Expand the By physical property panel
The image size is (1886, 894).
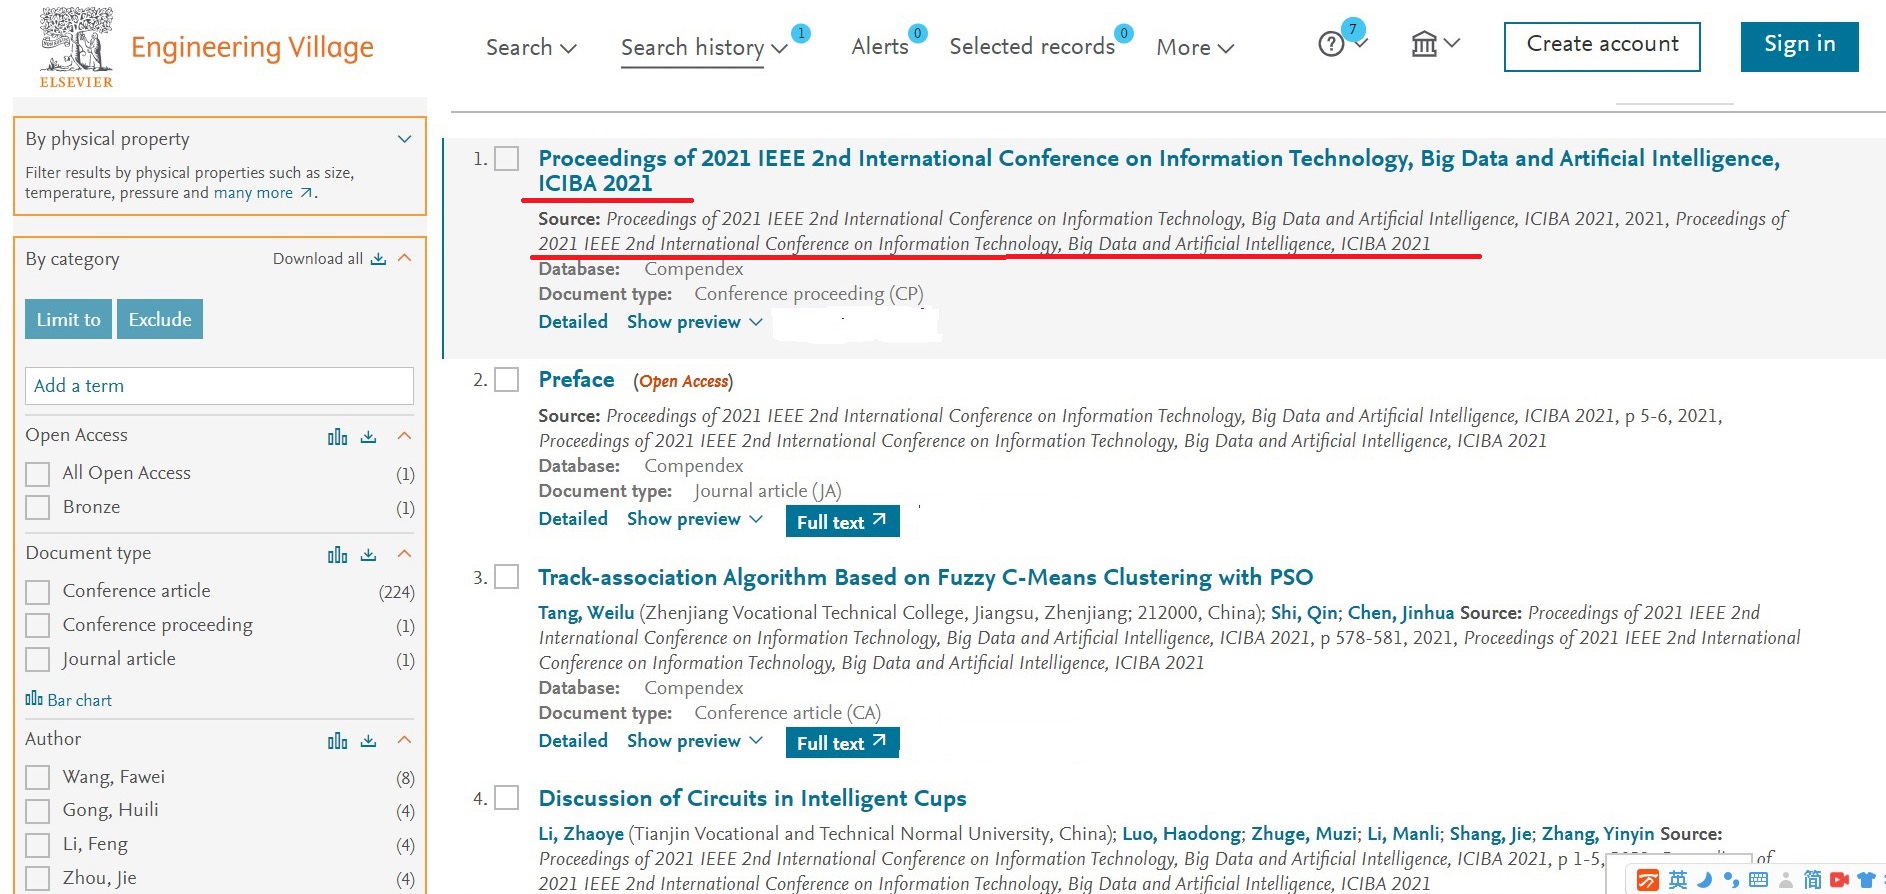click(404, 139)
